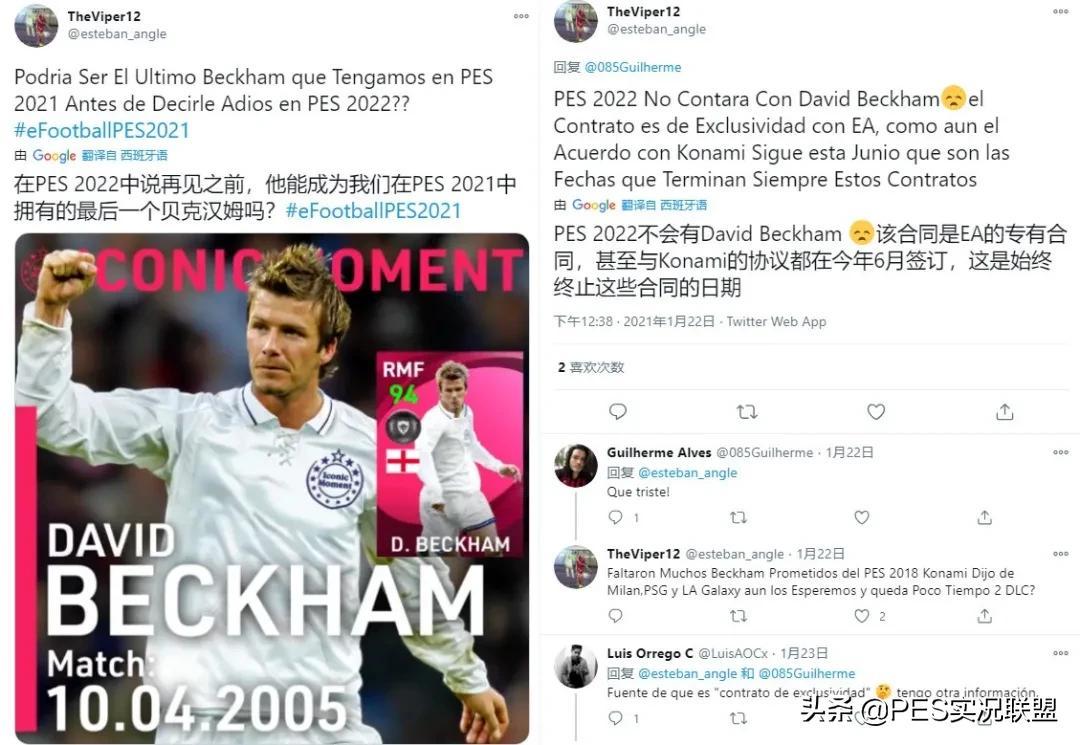Open Luis Orrego C's profile picture

coord(576,666)
